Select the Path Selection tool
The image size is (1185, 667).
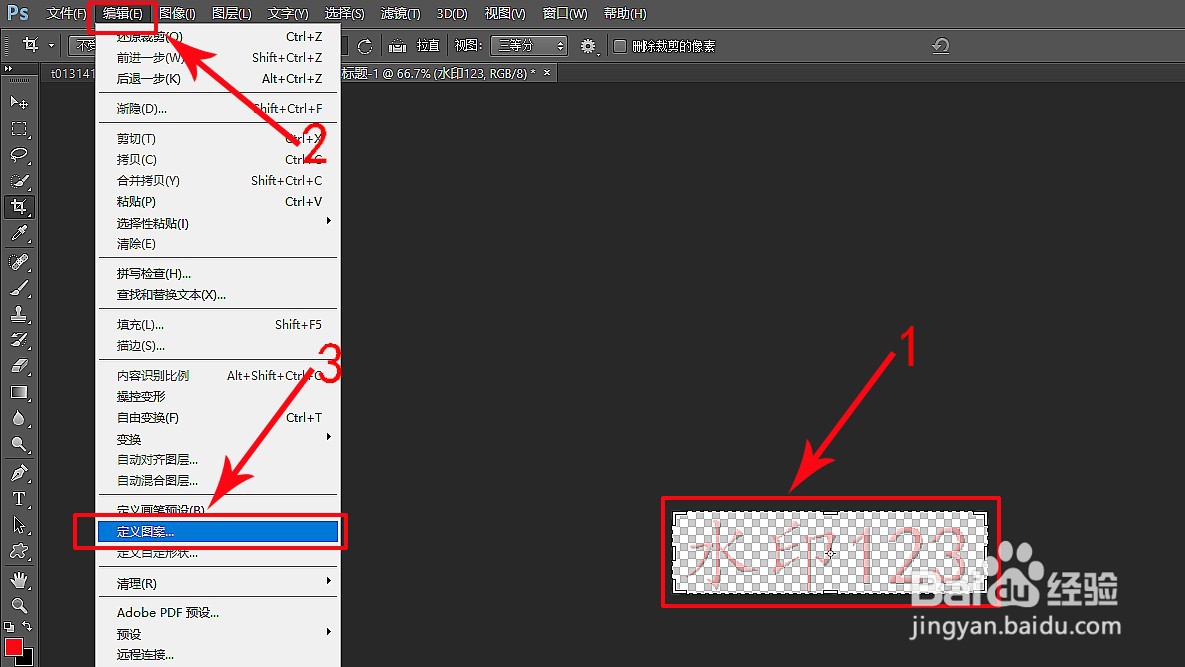point(19,525)
